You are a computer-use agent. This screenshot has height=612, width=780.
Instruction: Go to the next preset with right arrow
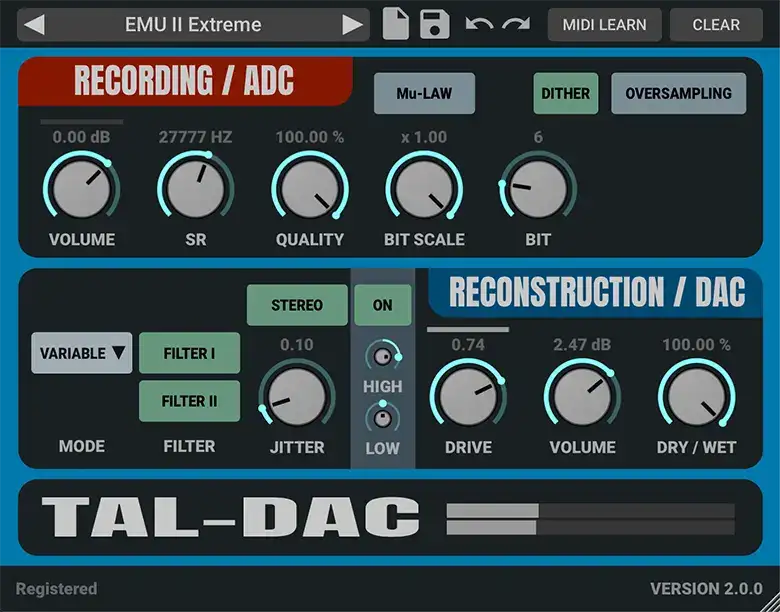point(352,24)
